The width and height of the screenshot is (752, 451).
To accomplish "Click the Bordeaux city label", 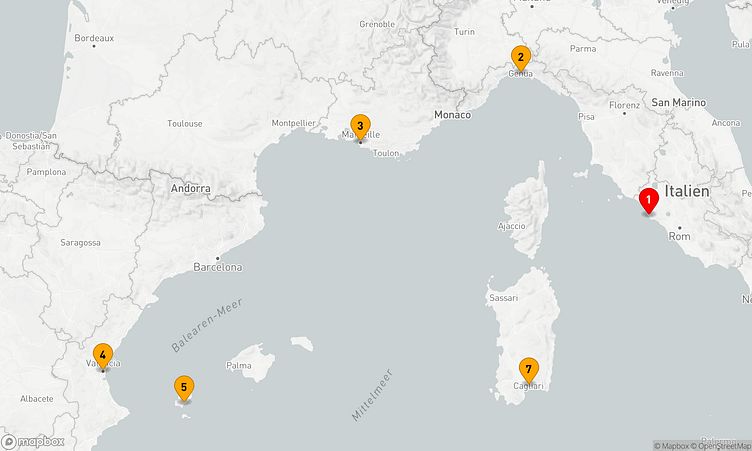I will pyautogui.click(x=94, y=38).
